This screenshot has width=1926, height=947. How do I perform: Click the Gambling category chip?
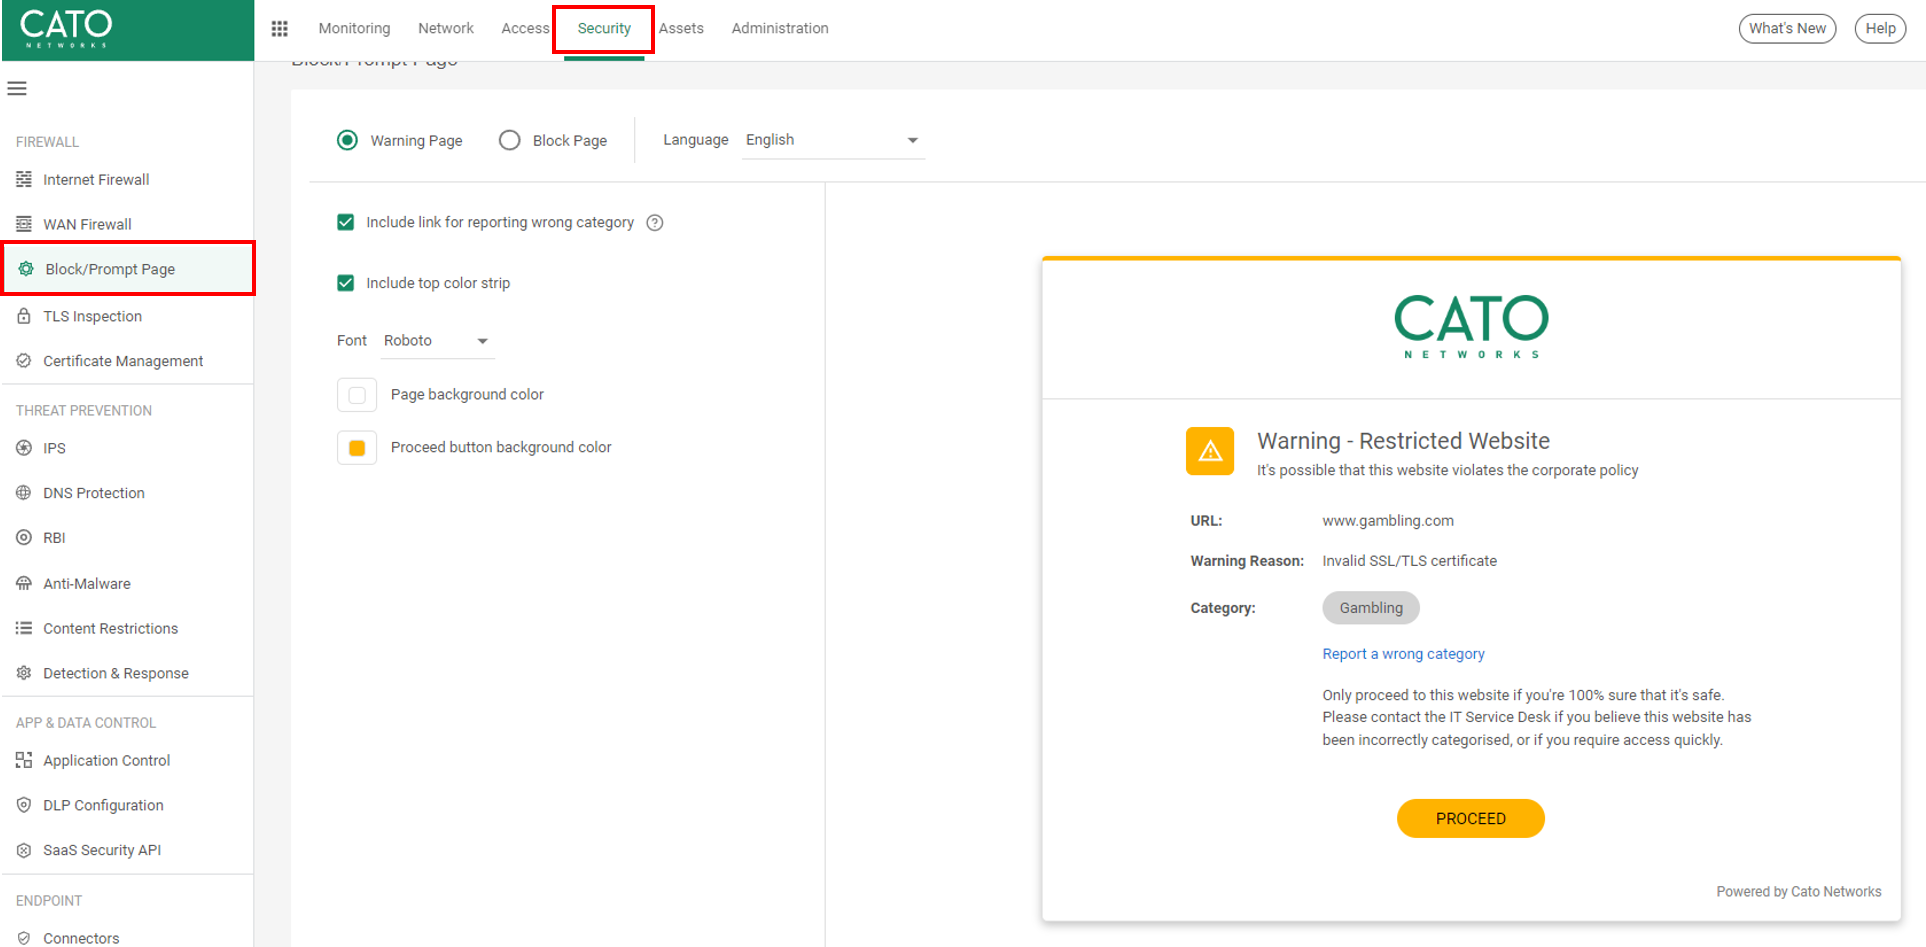tap(1371, 608)
